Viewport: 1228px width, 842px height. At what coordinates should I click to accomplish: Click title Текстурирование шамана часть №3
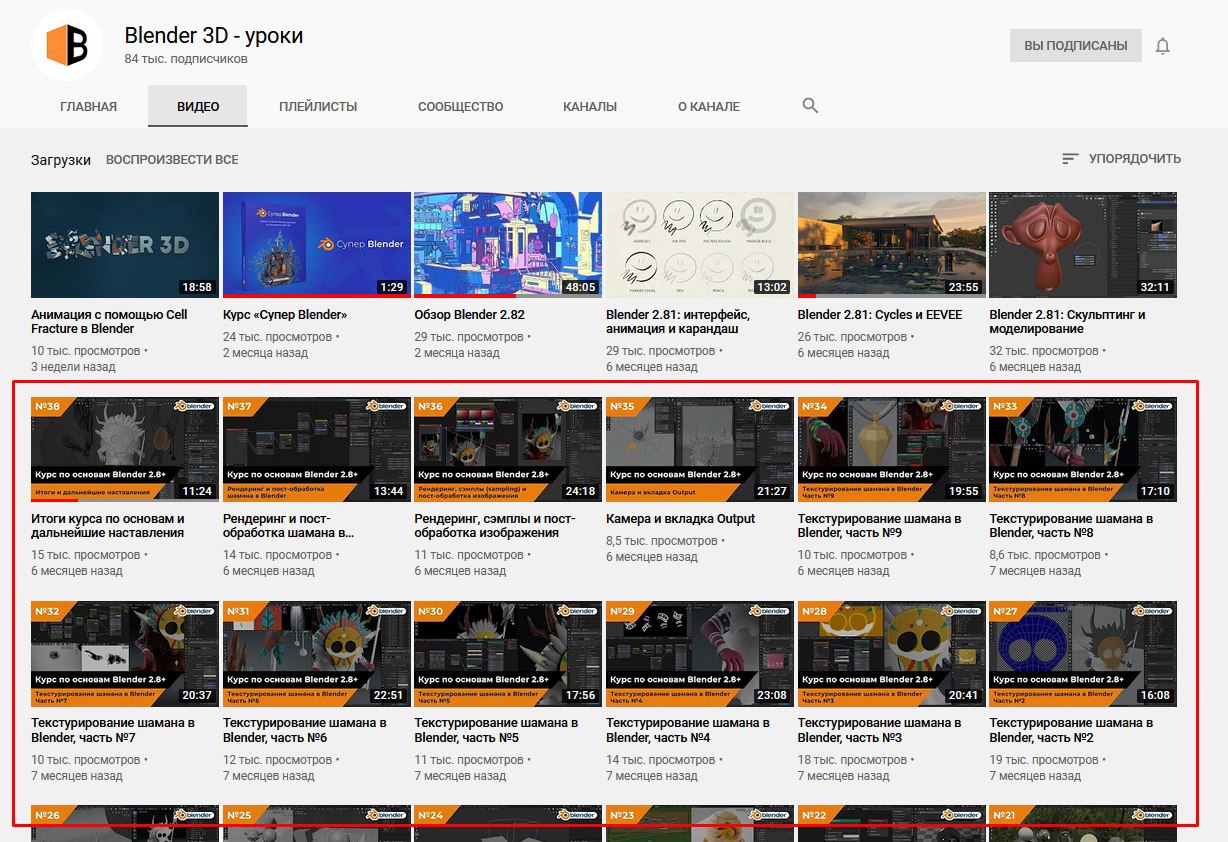tap(880, 730)
